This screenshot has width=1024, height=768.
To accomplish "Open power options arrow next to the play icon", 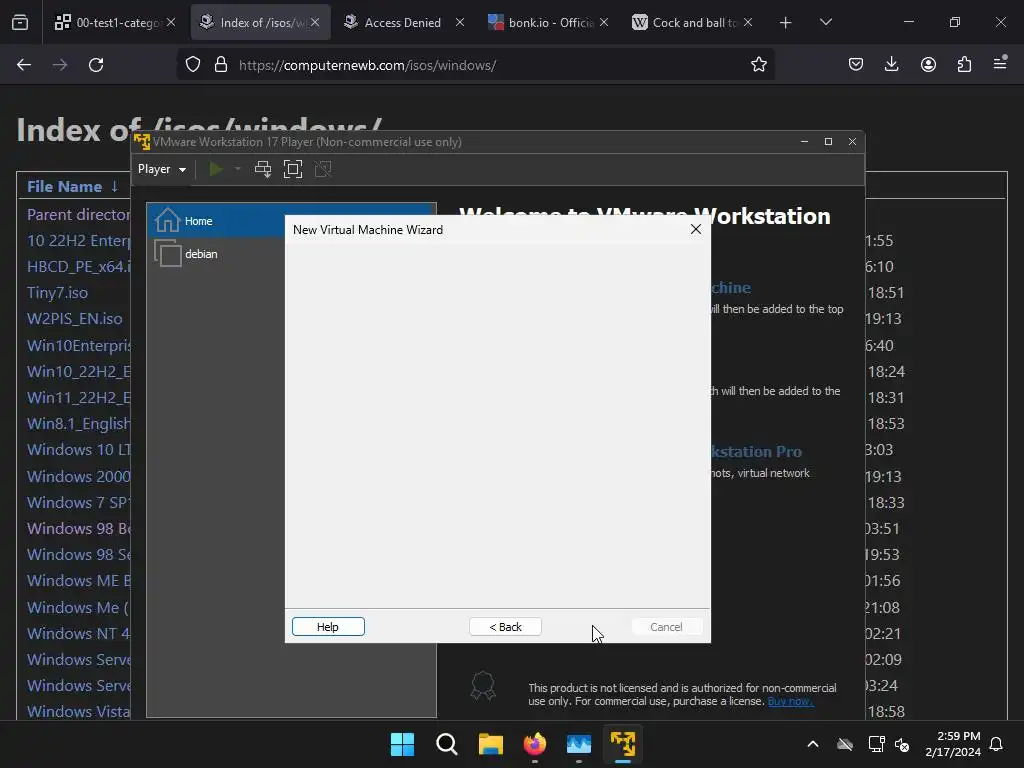I will [238, 169].
